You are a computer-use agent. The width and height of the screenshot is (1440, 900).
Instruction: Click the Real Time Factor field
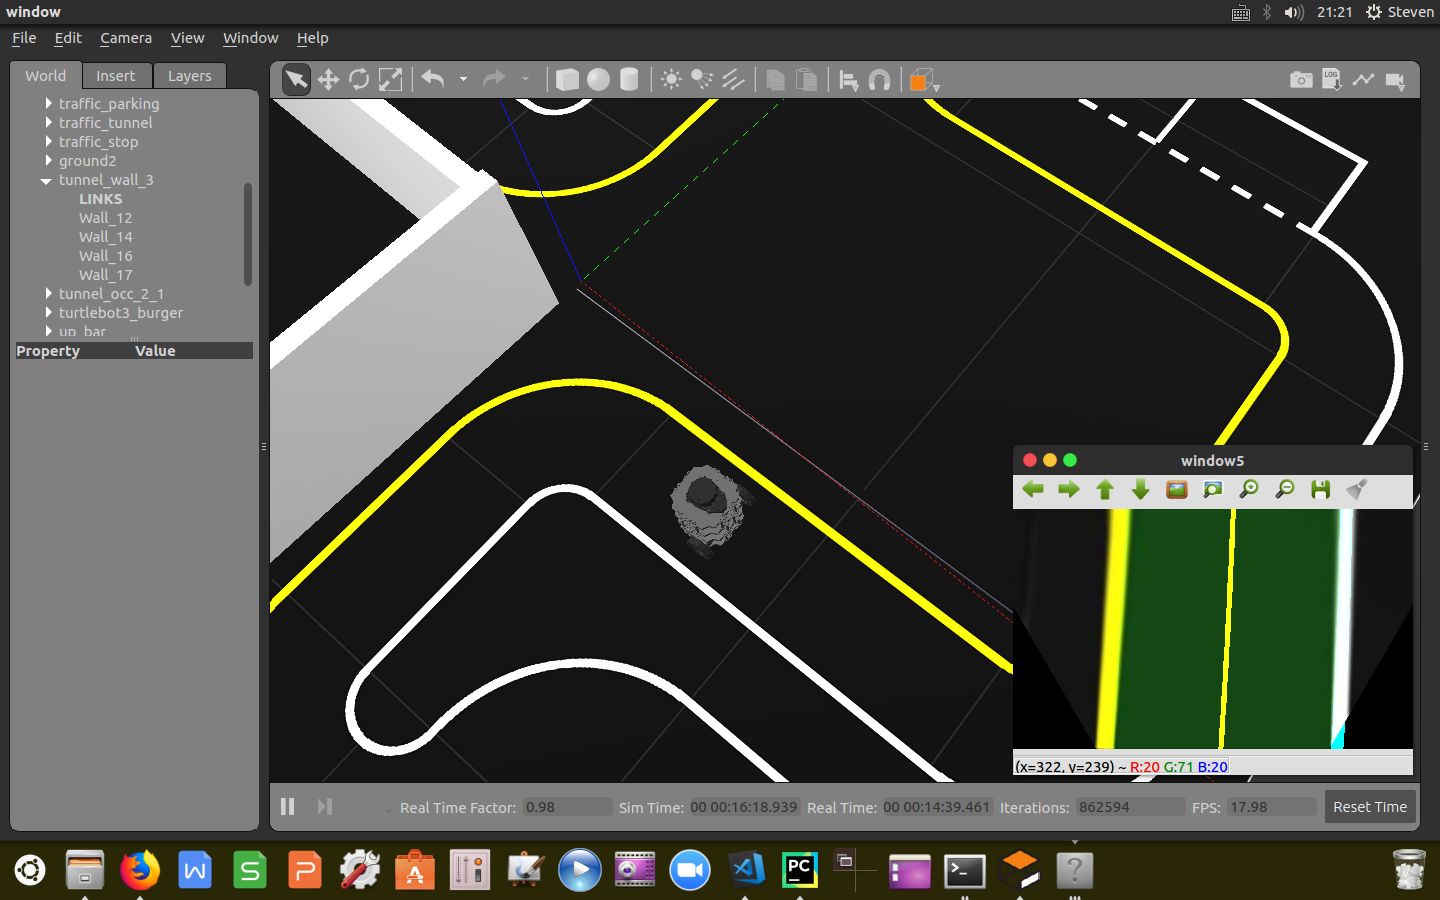[x=567, y=807]
